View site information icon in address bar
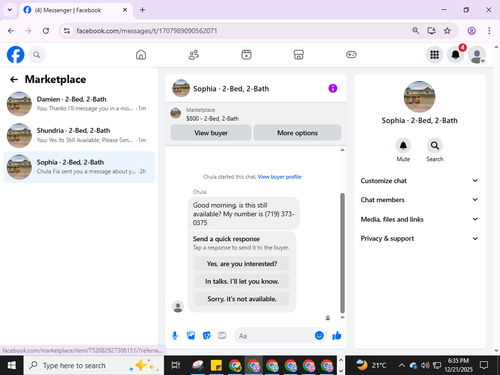Image resolution: width=500 pixels, height=375 pixels. pos(67,31)
